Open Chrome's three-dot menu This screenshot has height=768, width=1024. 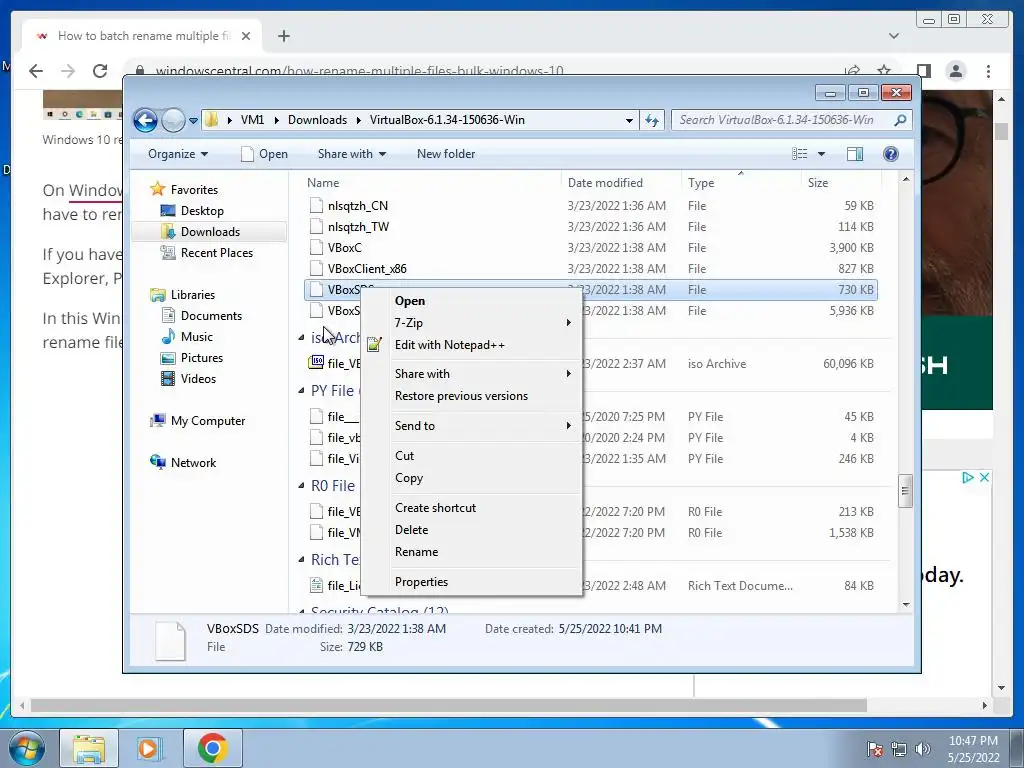[x=988, y=71]
